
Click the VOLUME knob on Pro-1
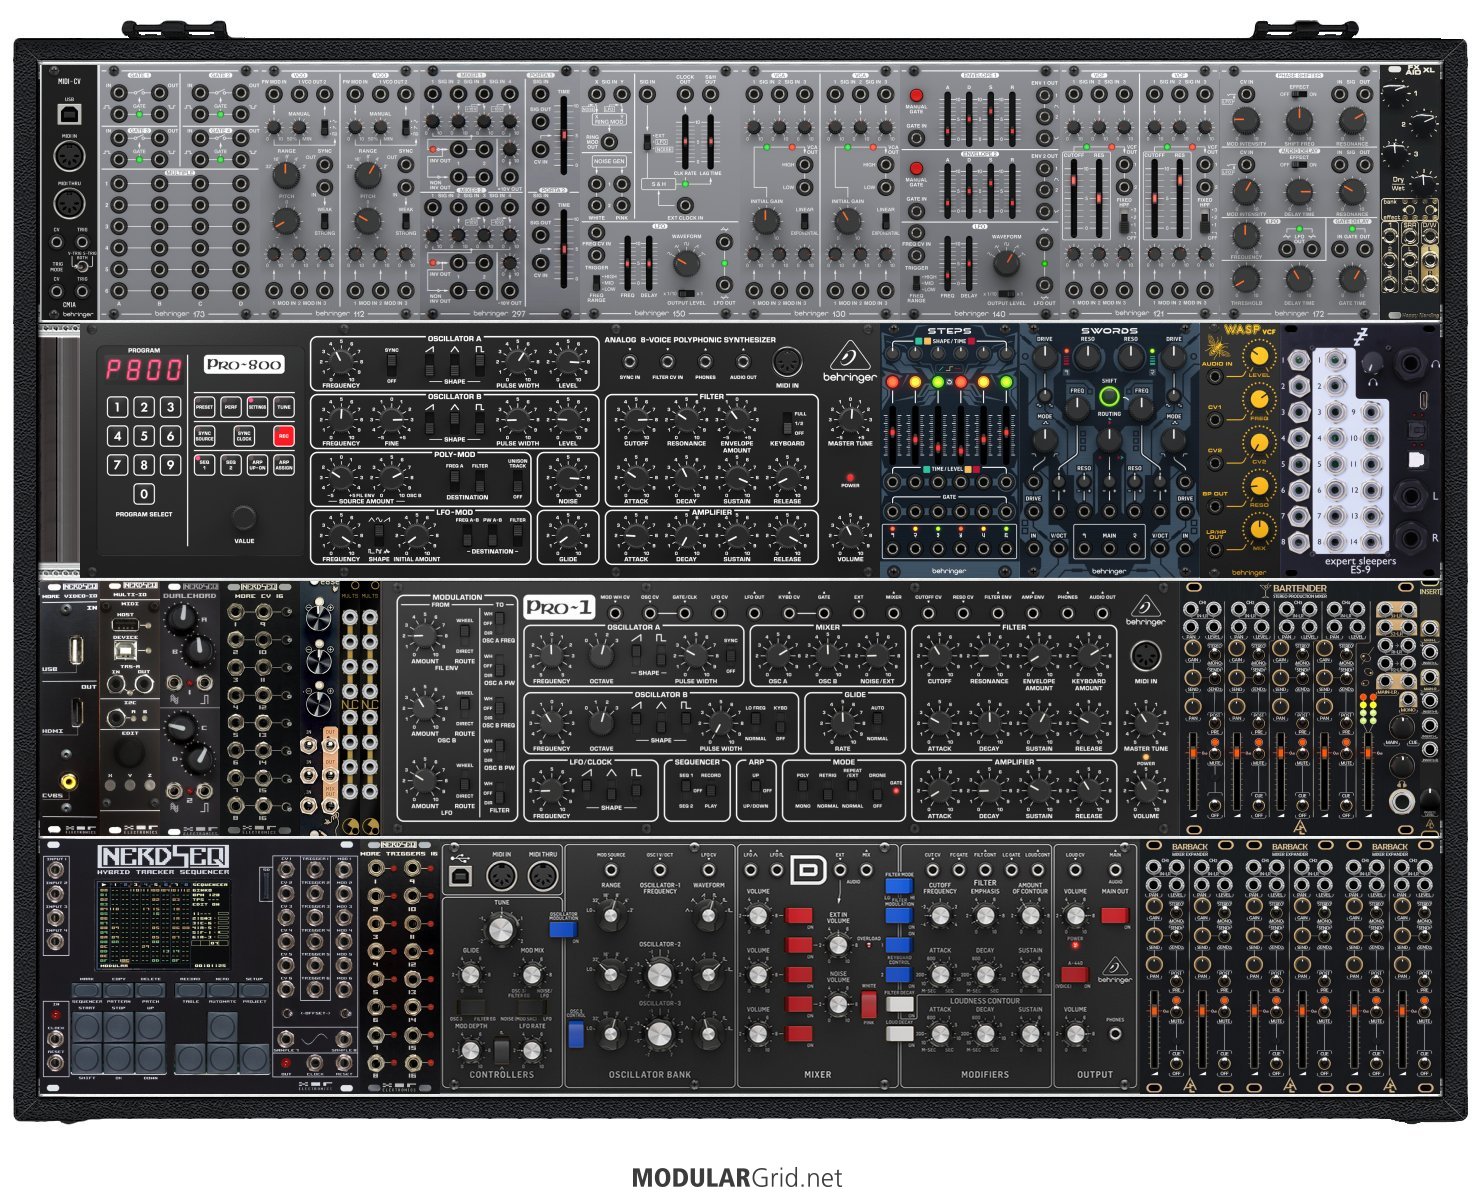click(x=1146, y=790)
